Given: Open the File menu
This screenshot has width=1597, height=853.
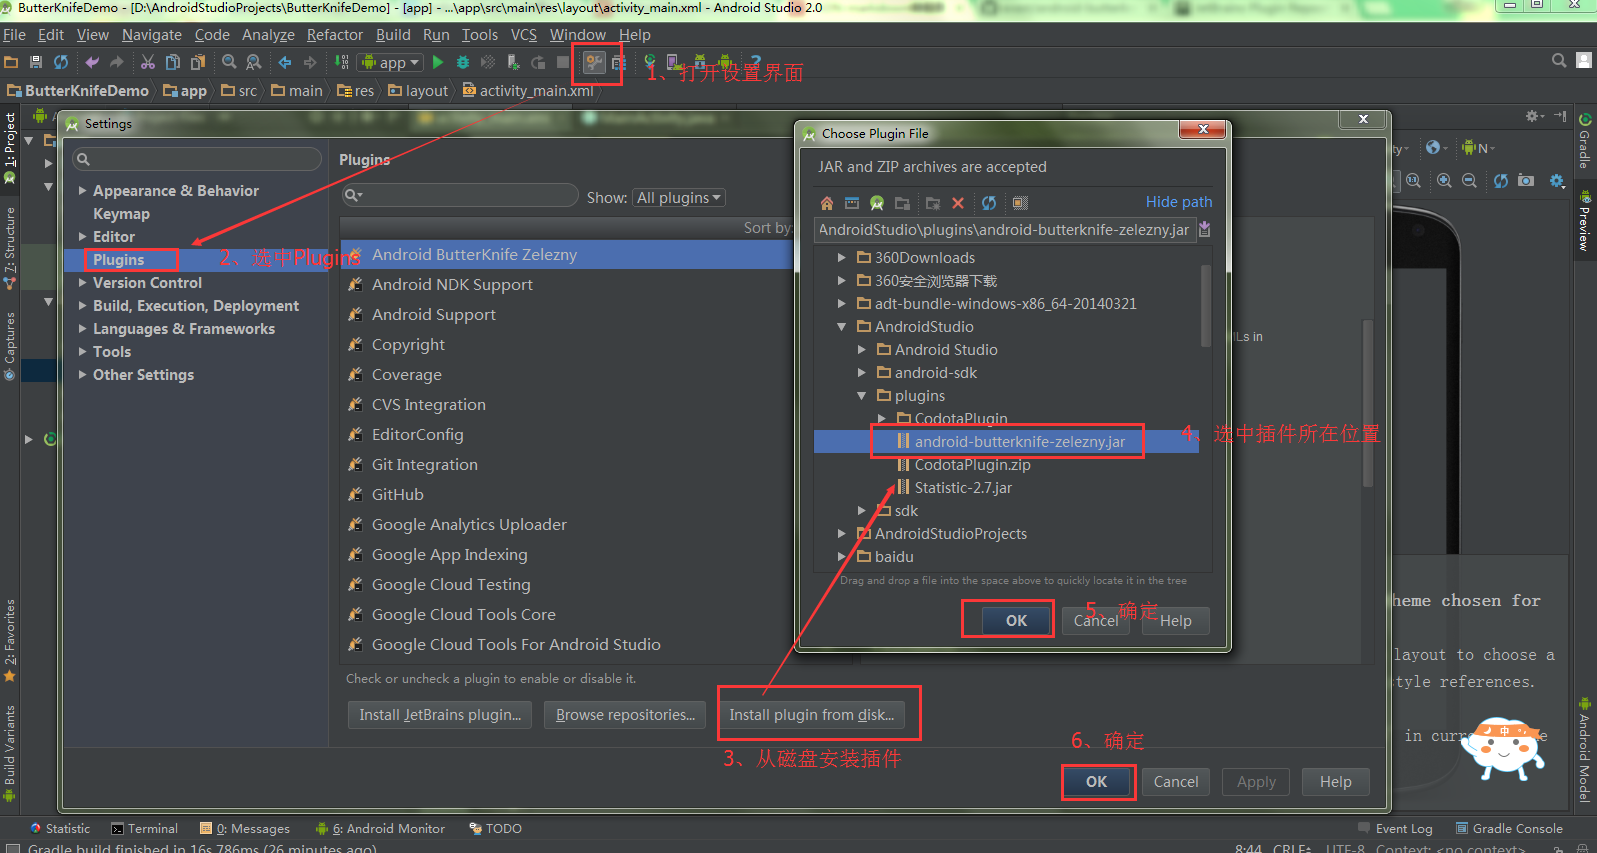Looking at the screenshot, I should pyautogui.click(x=14, y=35).
